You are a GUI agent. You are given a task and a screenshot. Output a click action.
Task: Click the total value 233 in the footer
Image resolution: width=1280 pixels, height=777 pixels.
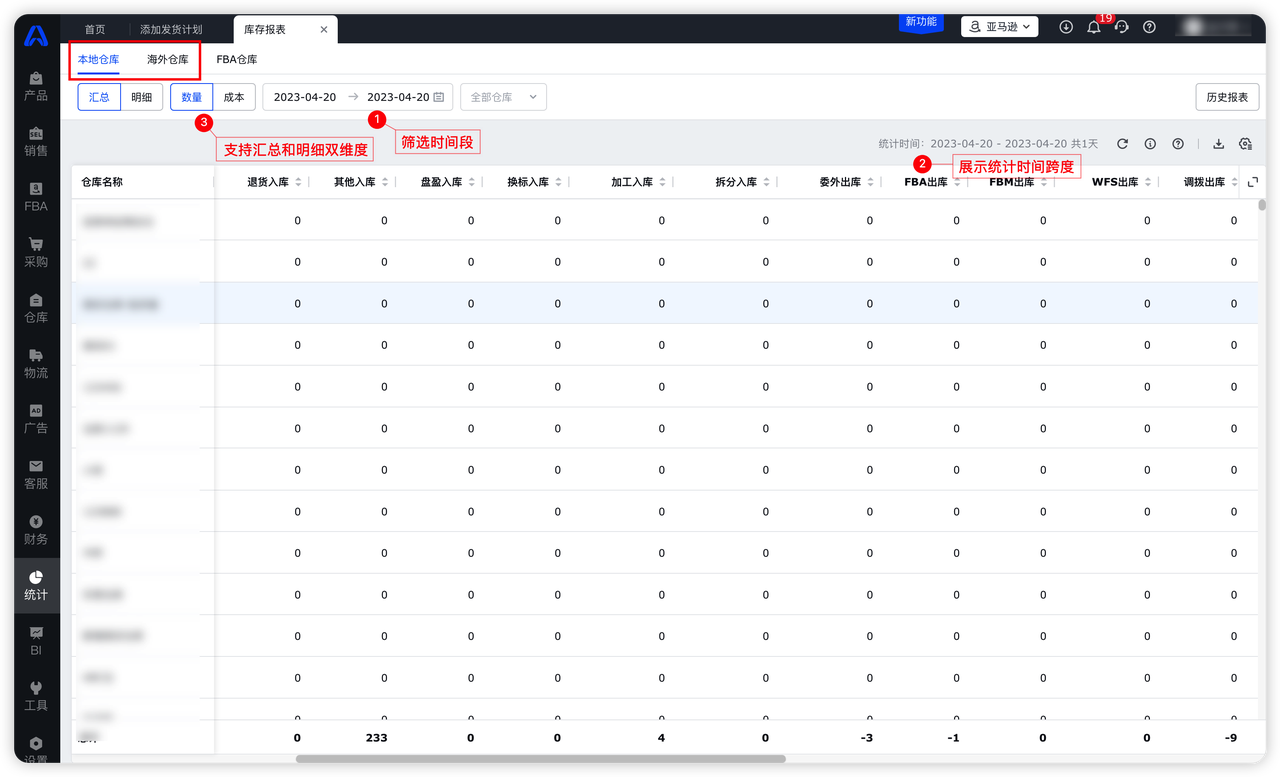click(376, 738)
